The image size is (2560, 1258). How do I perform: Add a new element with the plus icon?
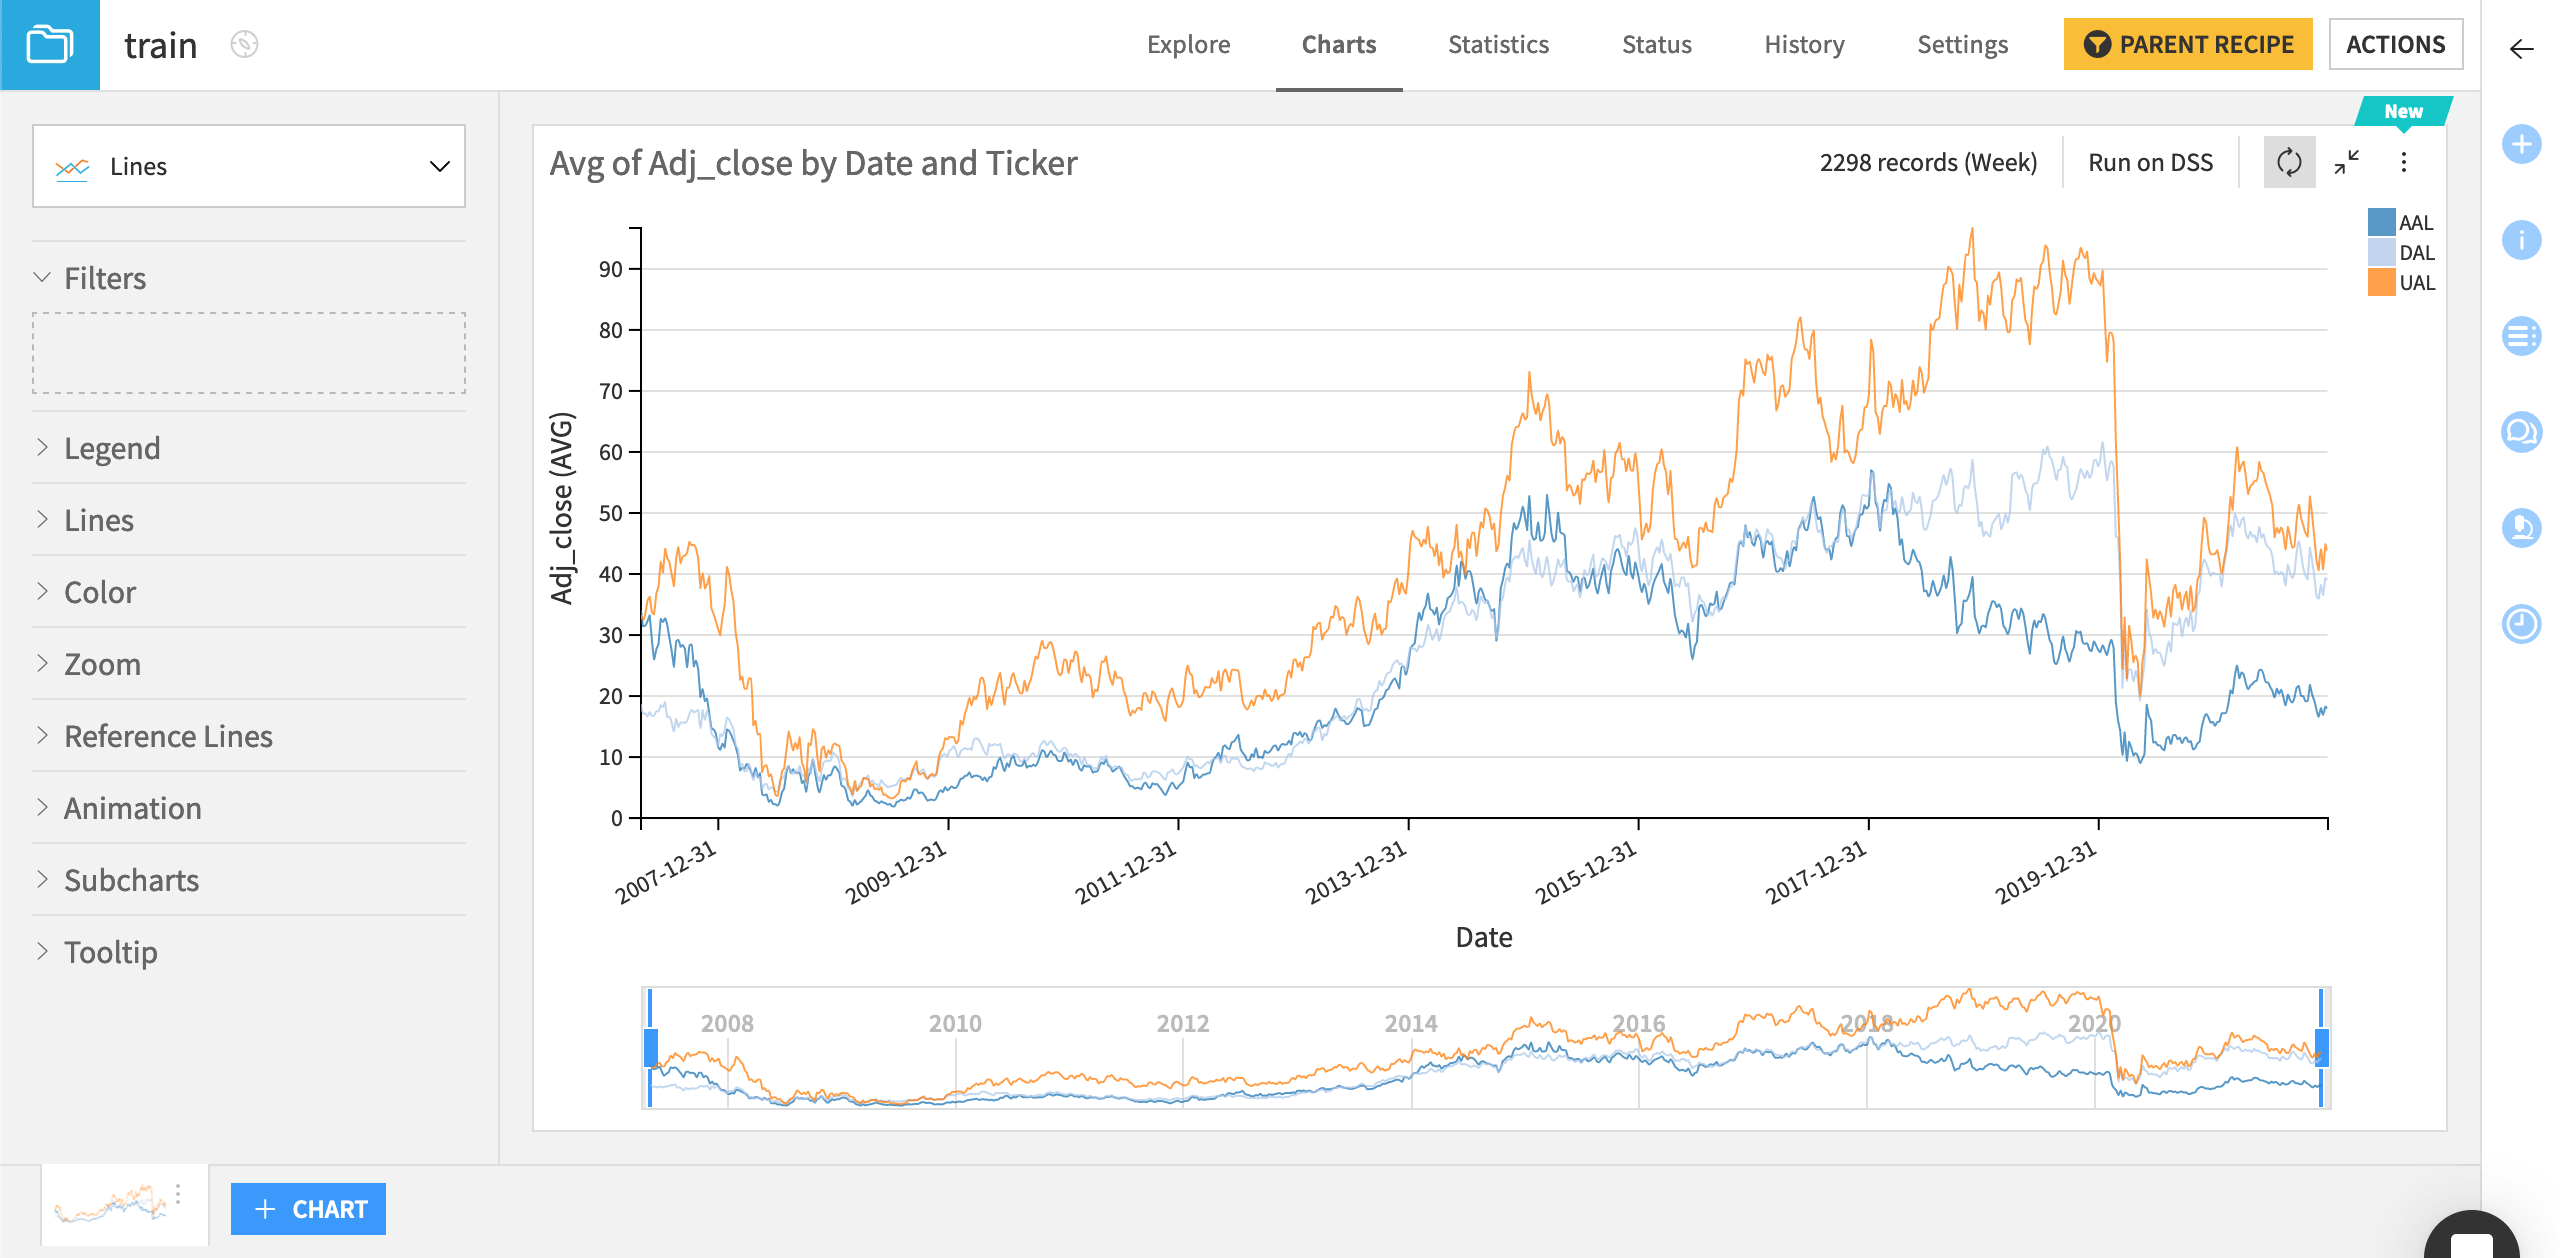click(2521, 144)
